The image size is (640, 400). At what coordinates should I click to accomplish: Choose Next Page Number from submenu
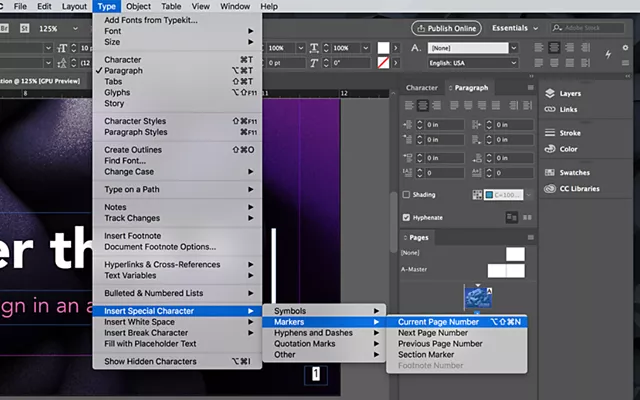[432, 333]
